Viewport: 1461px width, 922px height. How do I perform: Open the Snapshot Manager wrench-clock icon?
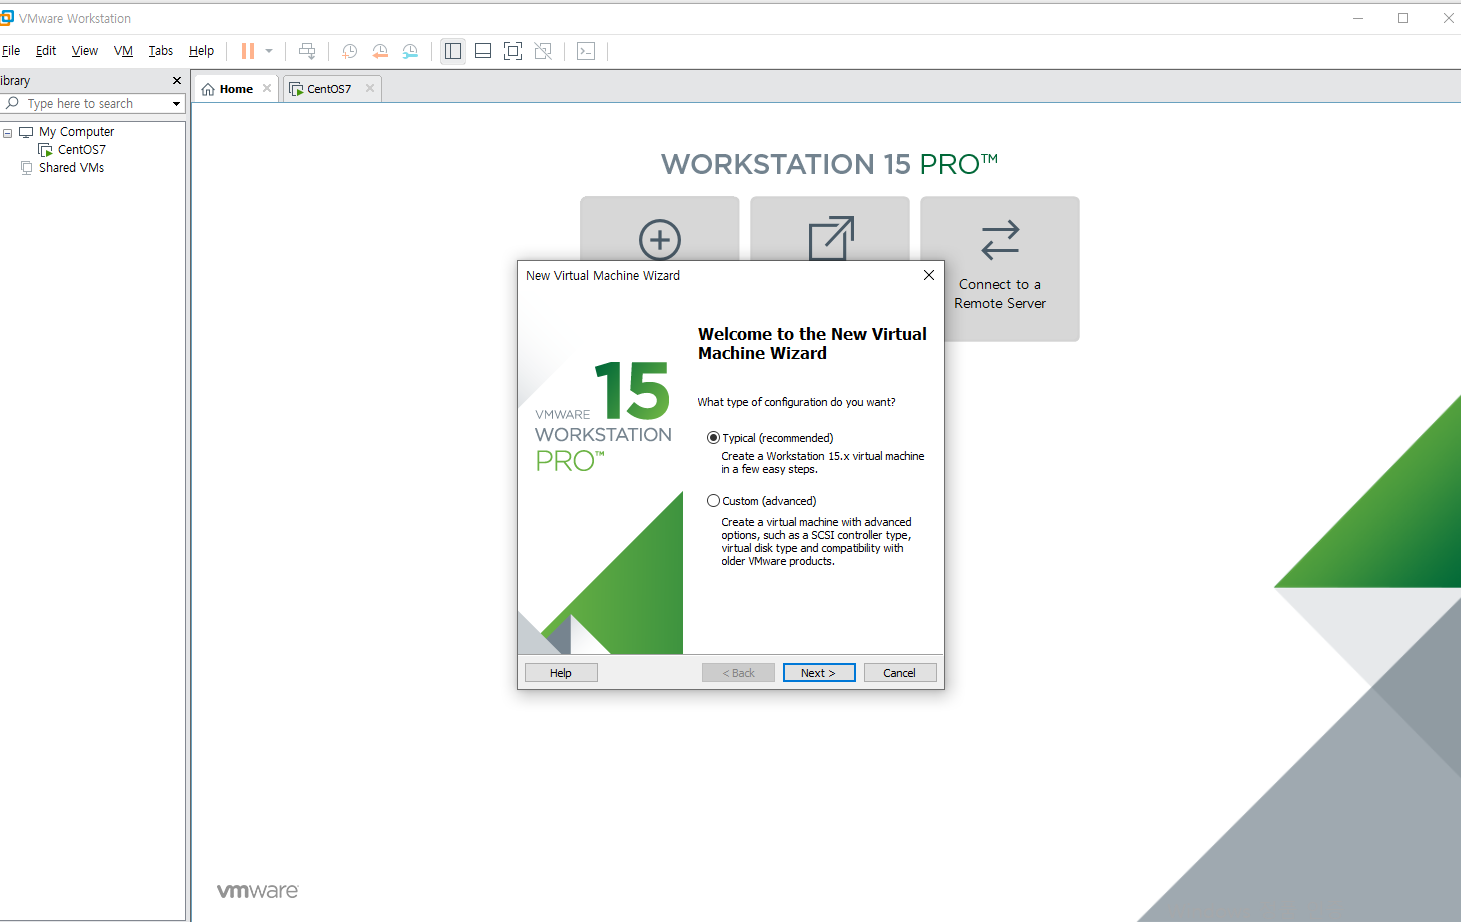410,51
